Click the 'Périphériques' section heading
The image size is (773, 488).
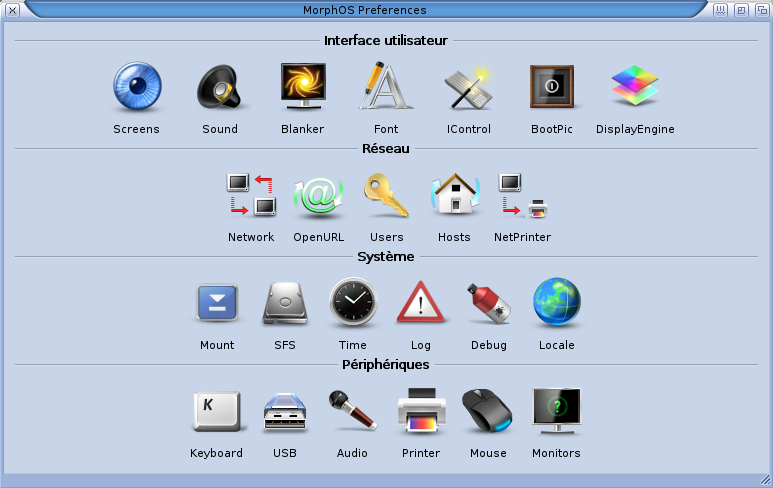[386, 365]
